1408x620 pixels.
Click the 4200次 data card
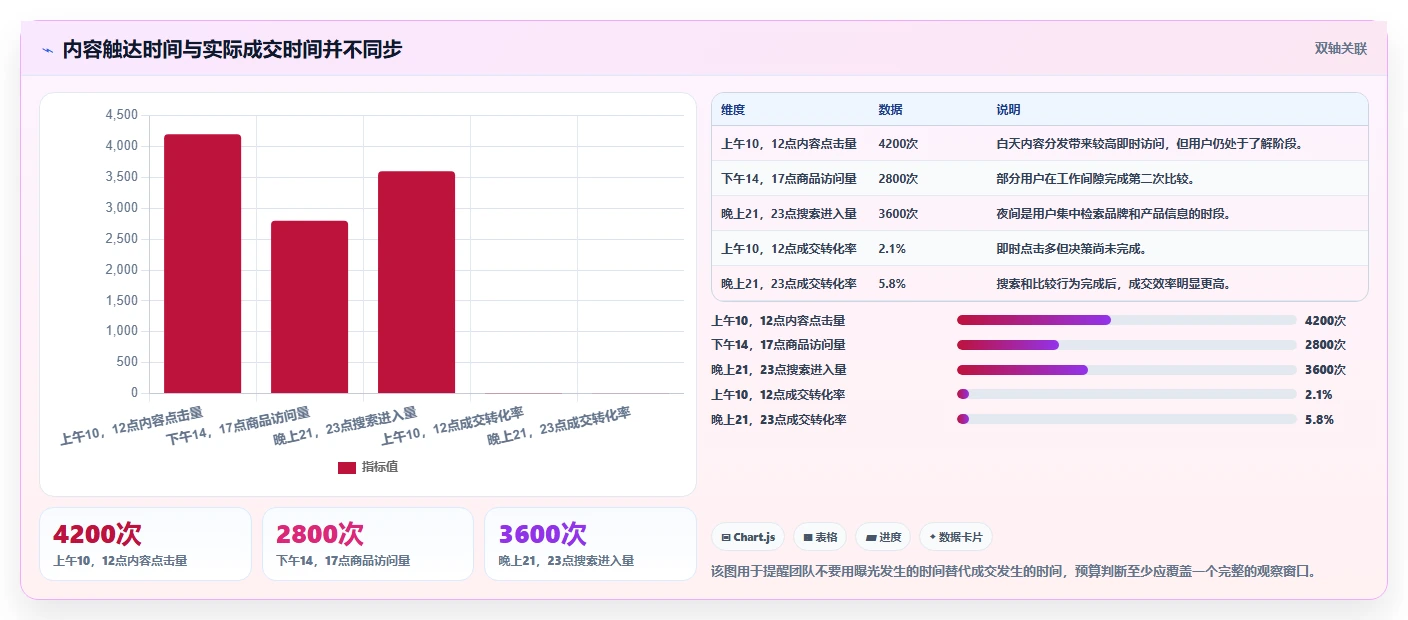146,544
